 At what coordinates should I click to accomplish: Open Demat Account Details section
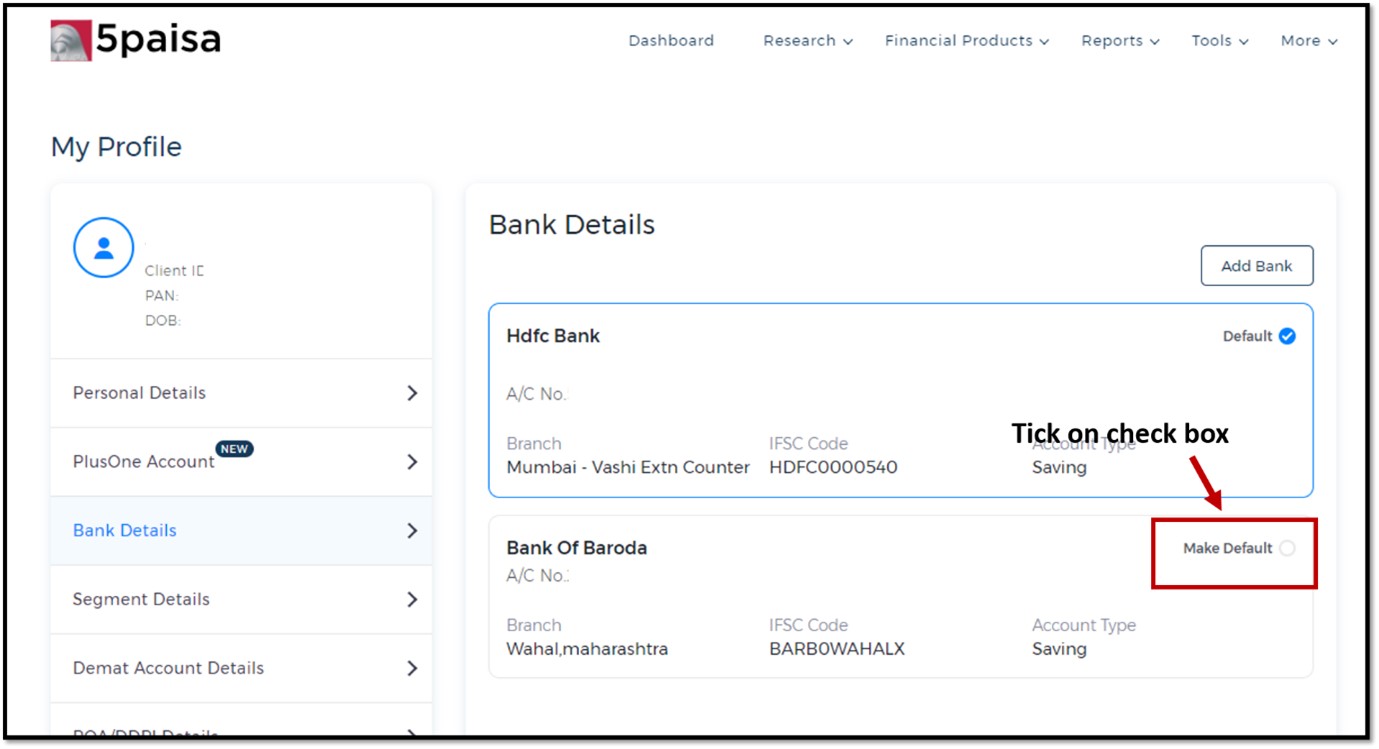(x=241, y=668)
